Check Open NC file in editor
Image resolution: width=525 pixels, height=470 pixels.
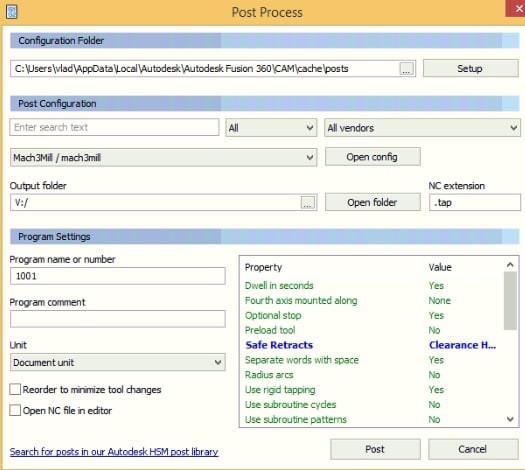click(x=15, y=410)
